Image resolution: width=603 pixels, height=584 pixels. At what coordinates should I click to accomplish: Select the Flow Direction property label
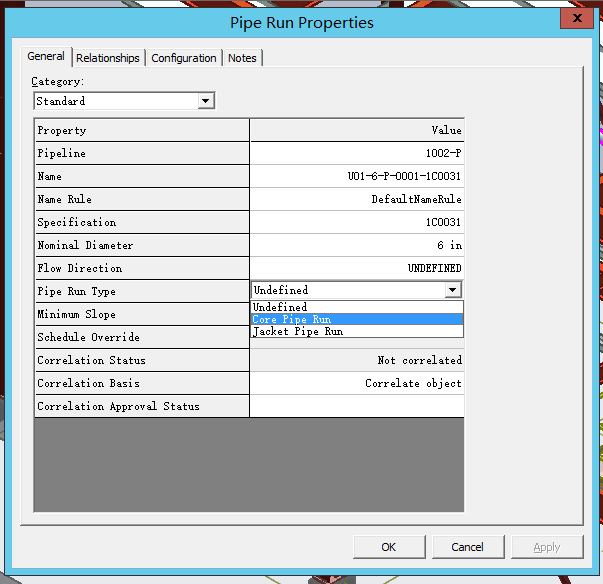click(142, 268)
